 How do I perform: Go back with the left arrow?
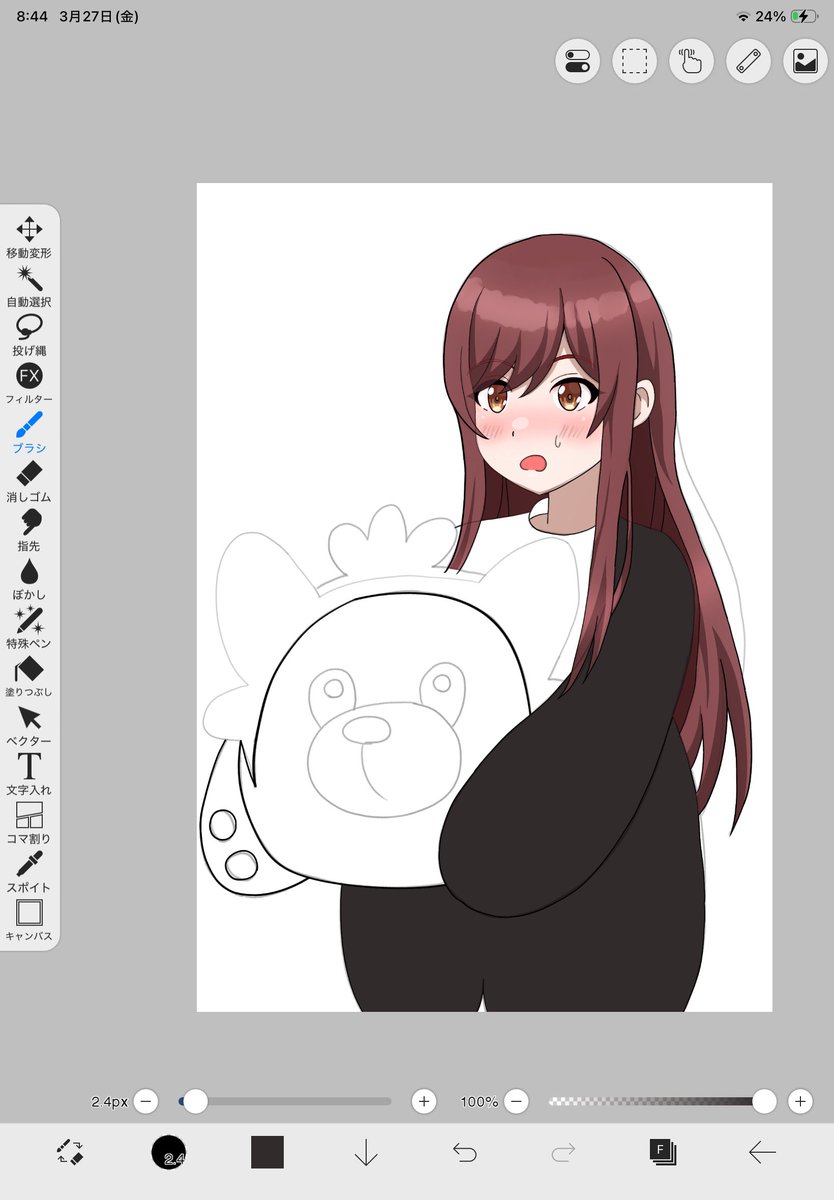click(762, 1153)
